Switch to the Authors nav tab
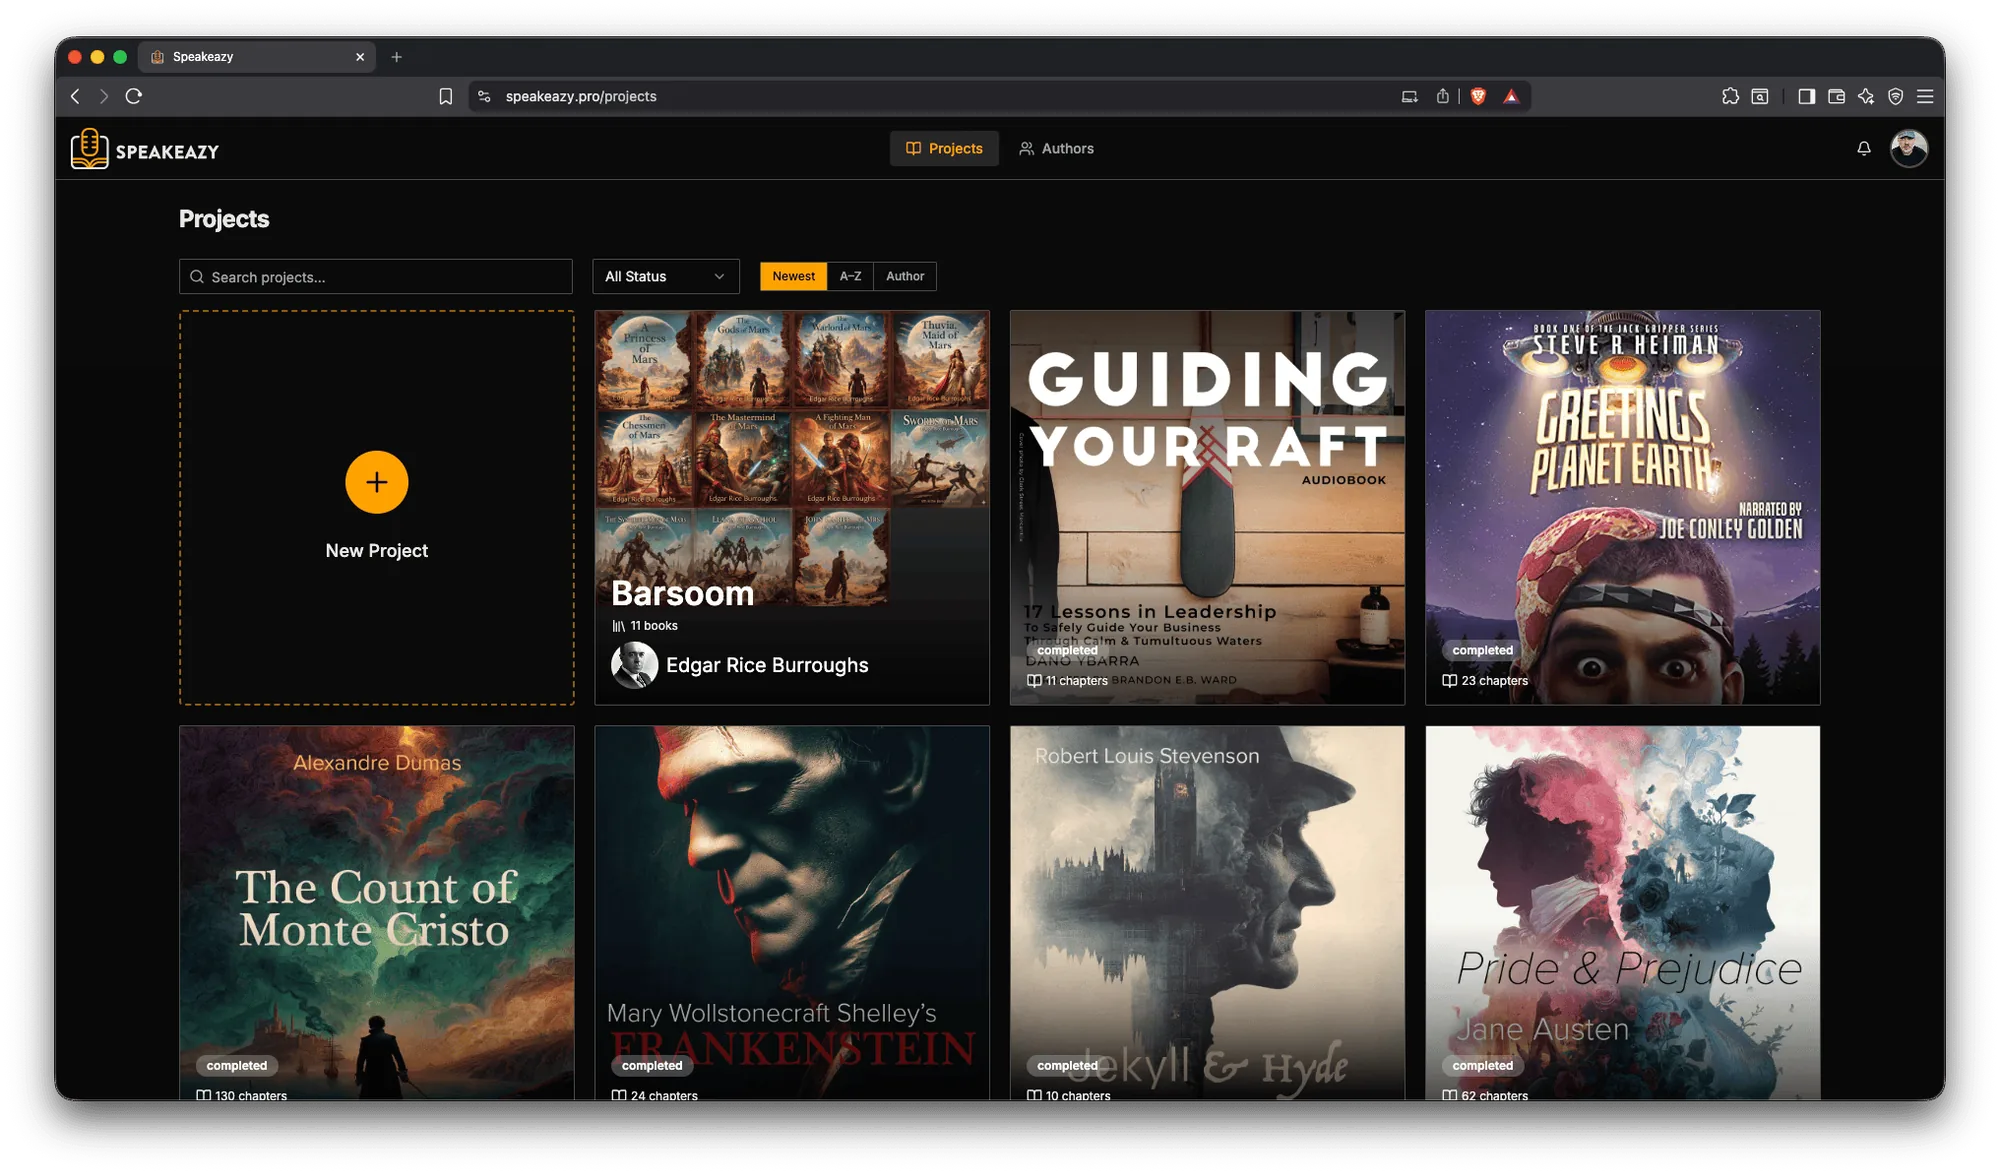The image size is (2000, 1173). pyautogui.click(x=1056, y=148)
